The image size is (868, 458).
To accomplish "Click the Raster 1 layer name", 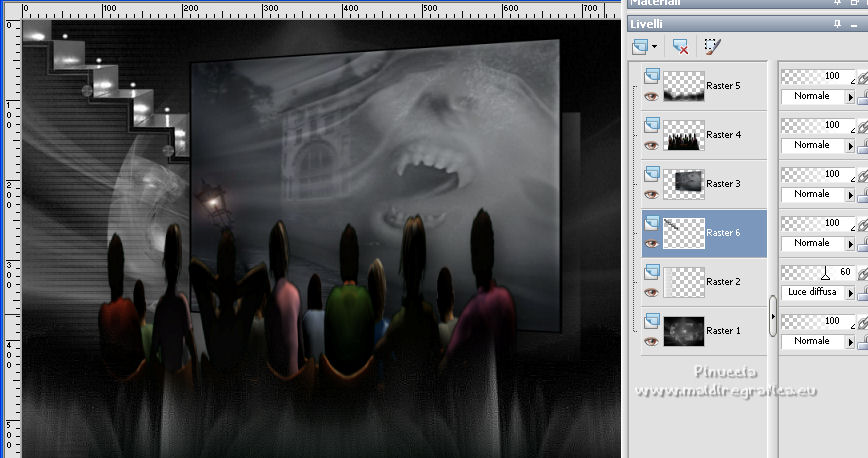I will (723, 331).
